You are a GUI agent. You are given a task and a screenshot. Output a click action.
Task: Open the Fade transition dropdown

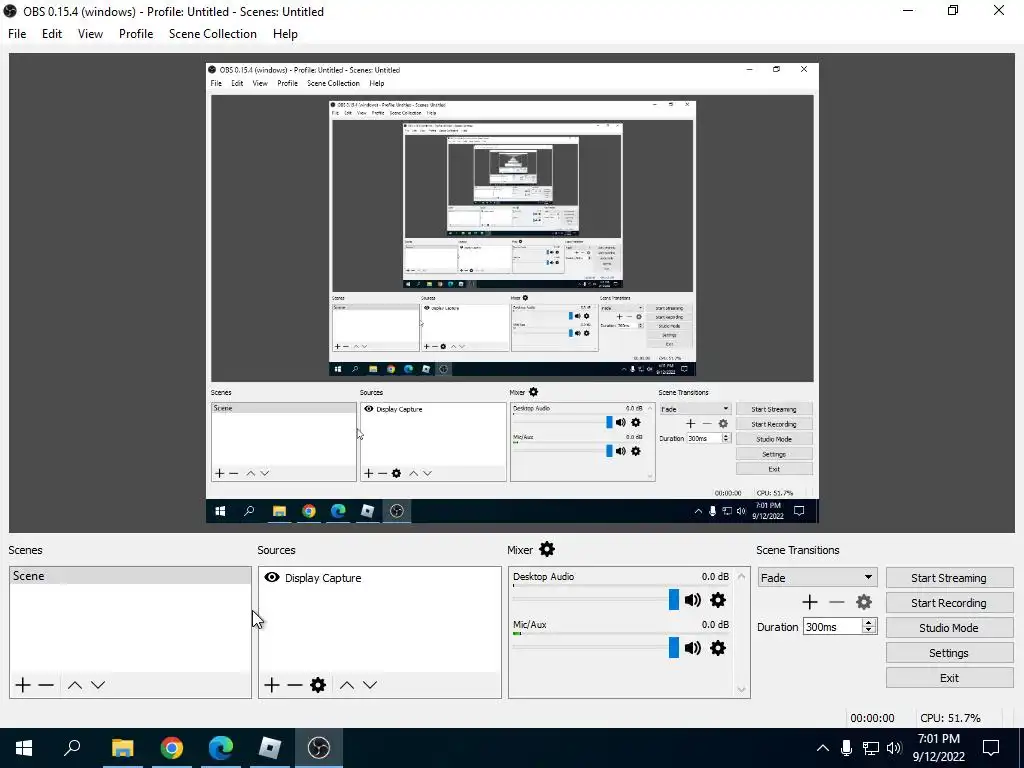818,577
